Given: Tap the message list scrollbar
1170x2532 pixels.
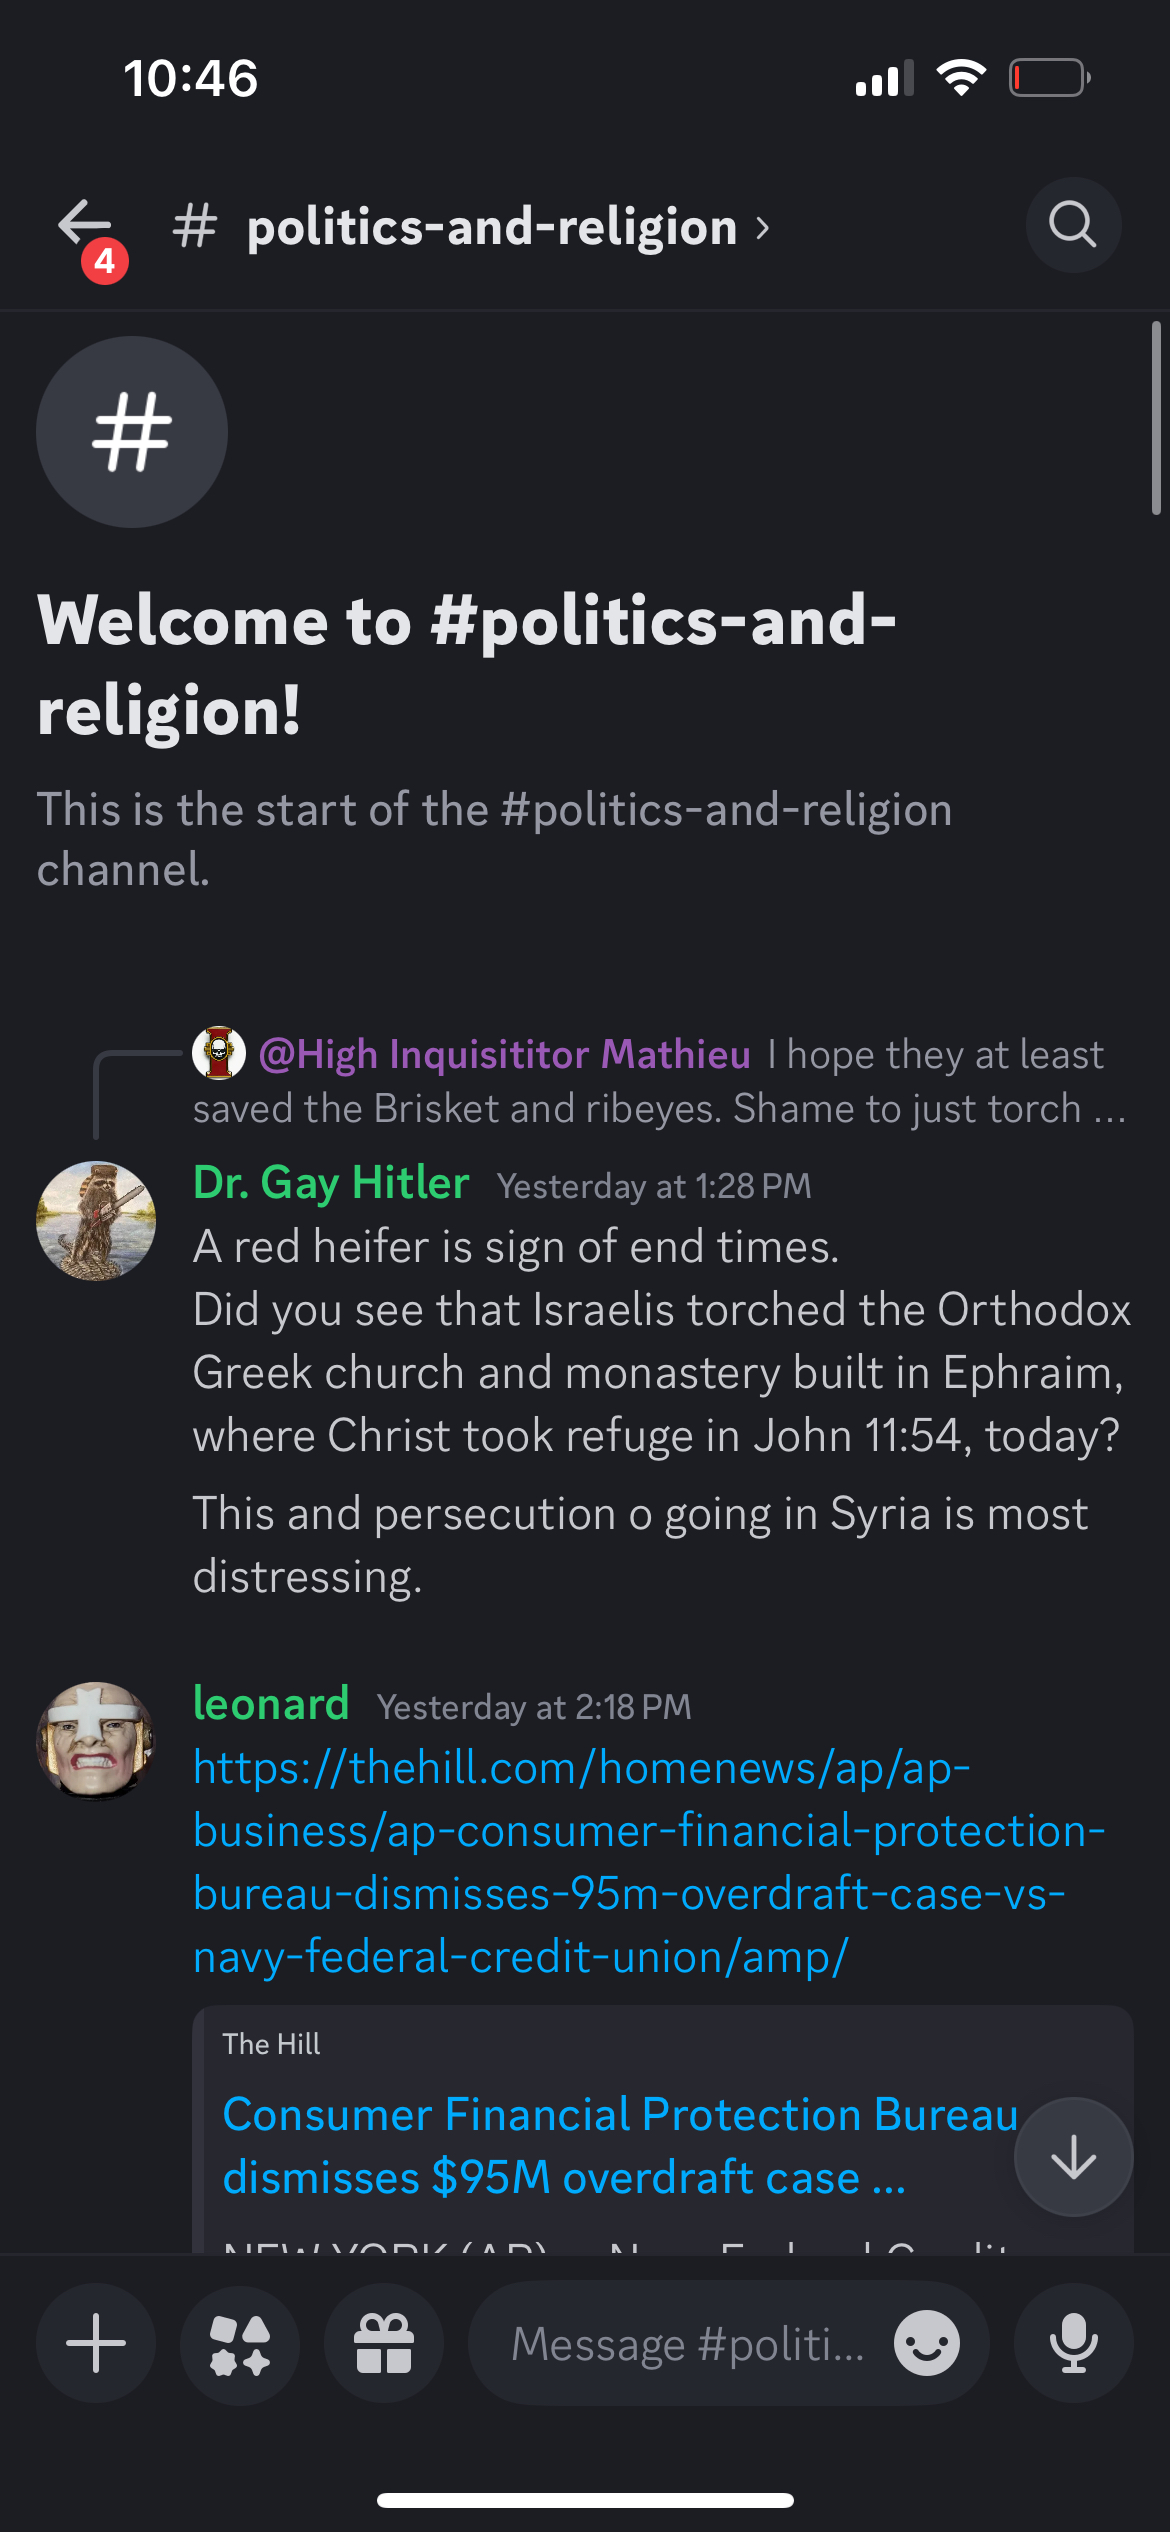Looking at the screenshot, I should coord(1155,420).
